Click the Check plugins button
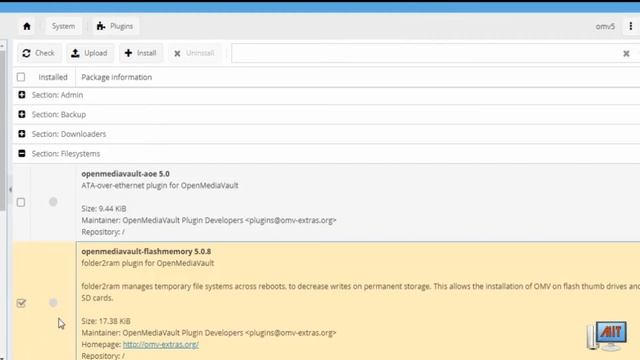The height and width of the screenshot is (360, 640). tap(39, 53)
